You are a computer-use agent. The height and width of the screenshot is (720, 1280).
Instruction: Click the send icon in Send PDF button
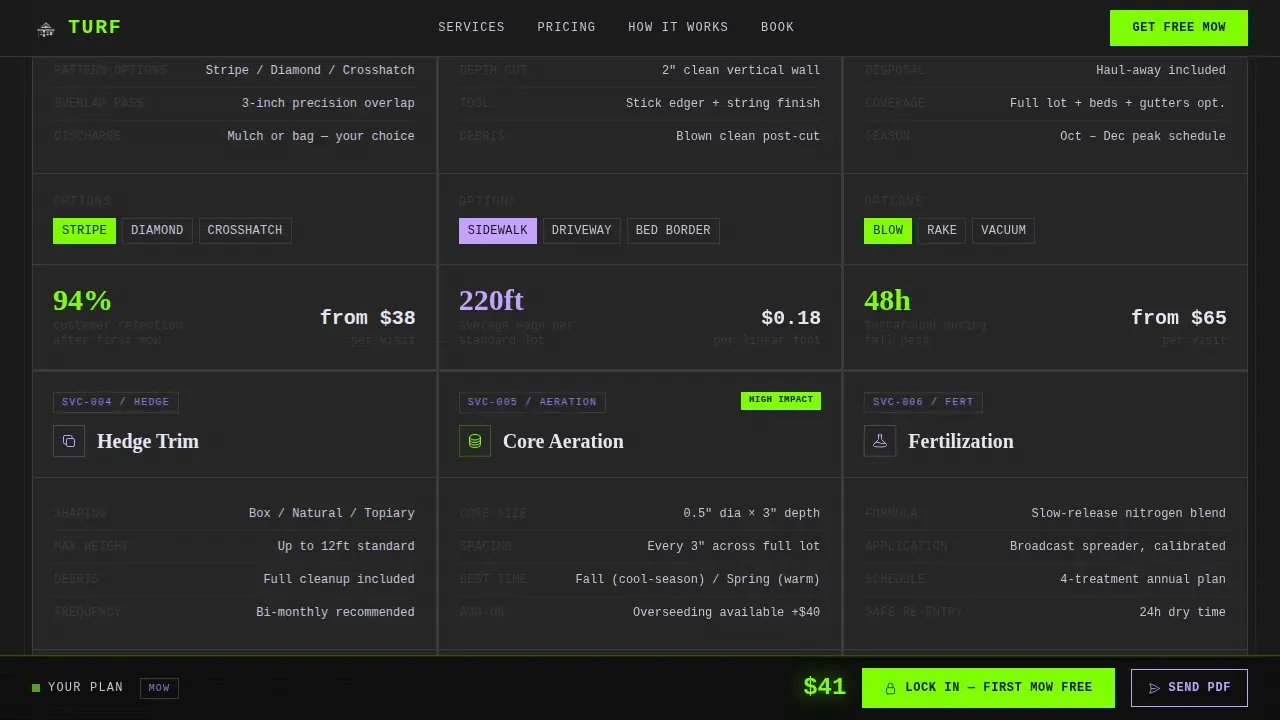tap(1154, 688)
